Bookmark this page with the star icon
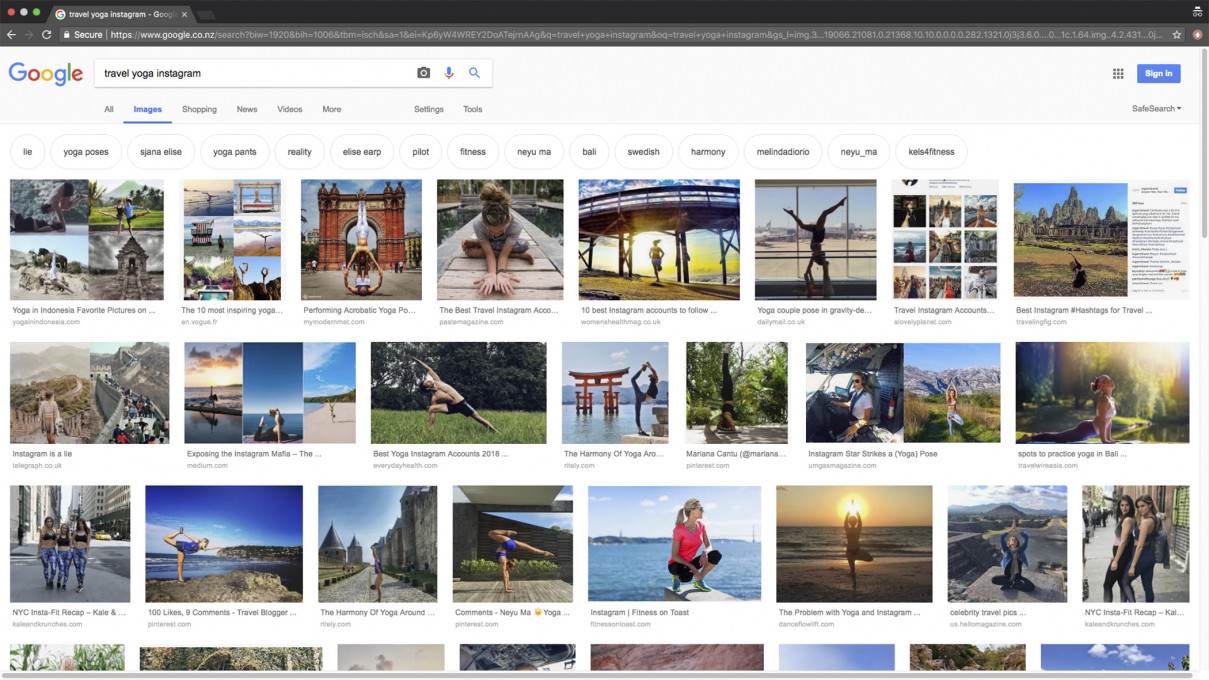The height and width of the screenshot is (680, 1209). pos(1177,34)
